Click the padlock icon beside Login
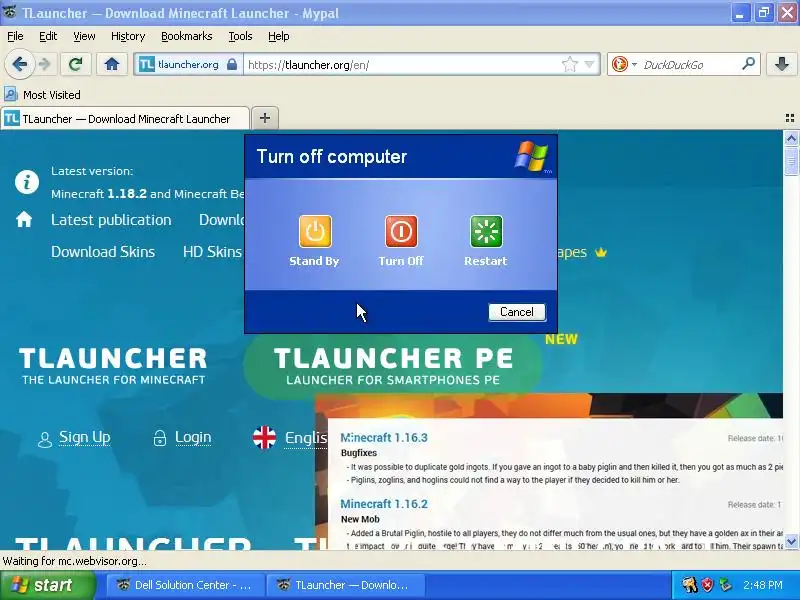This screenshot has height=600, width=800. 160,438
